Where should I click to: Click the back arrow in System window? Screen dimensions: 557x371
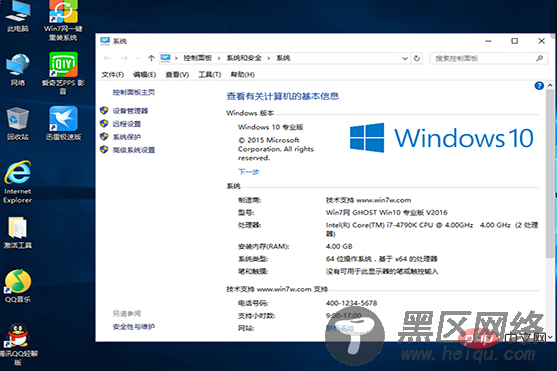[x=107, y=58]
